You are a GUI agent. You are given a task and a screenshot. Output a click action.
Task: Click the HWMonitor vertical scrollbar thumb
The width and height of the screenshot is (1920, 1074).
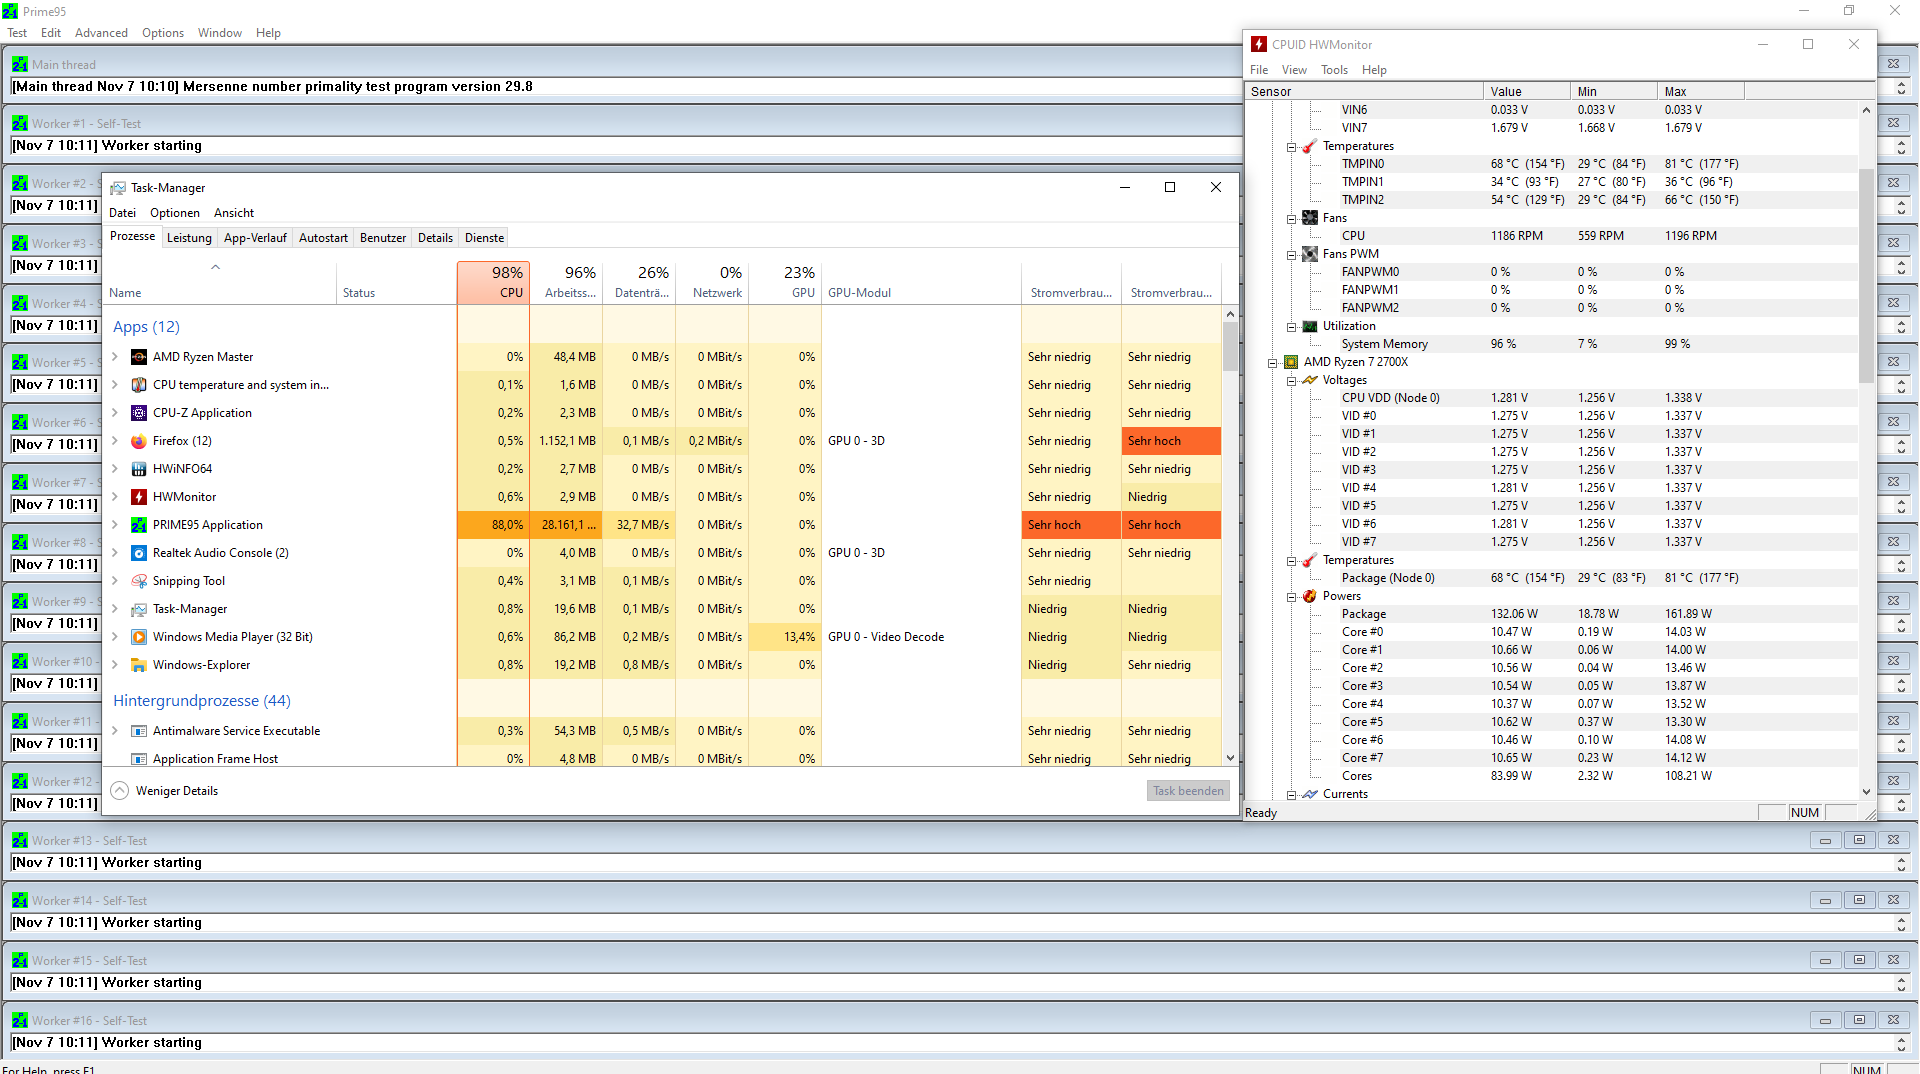click(1866, 276)
